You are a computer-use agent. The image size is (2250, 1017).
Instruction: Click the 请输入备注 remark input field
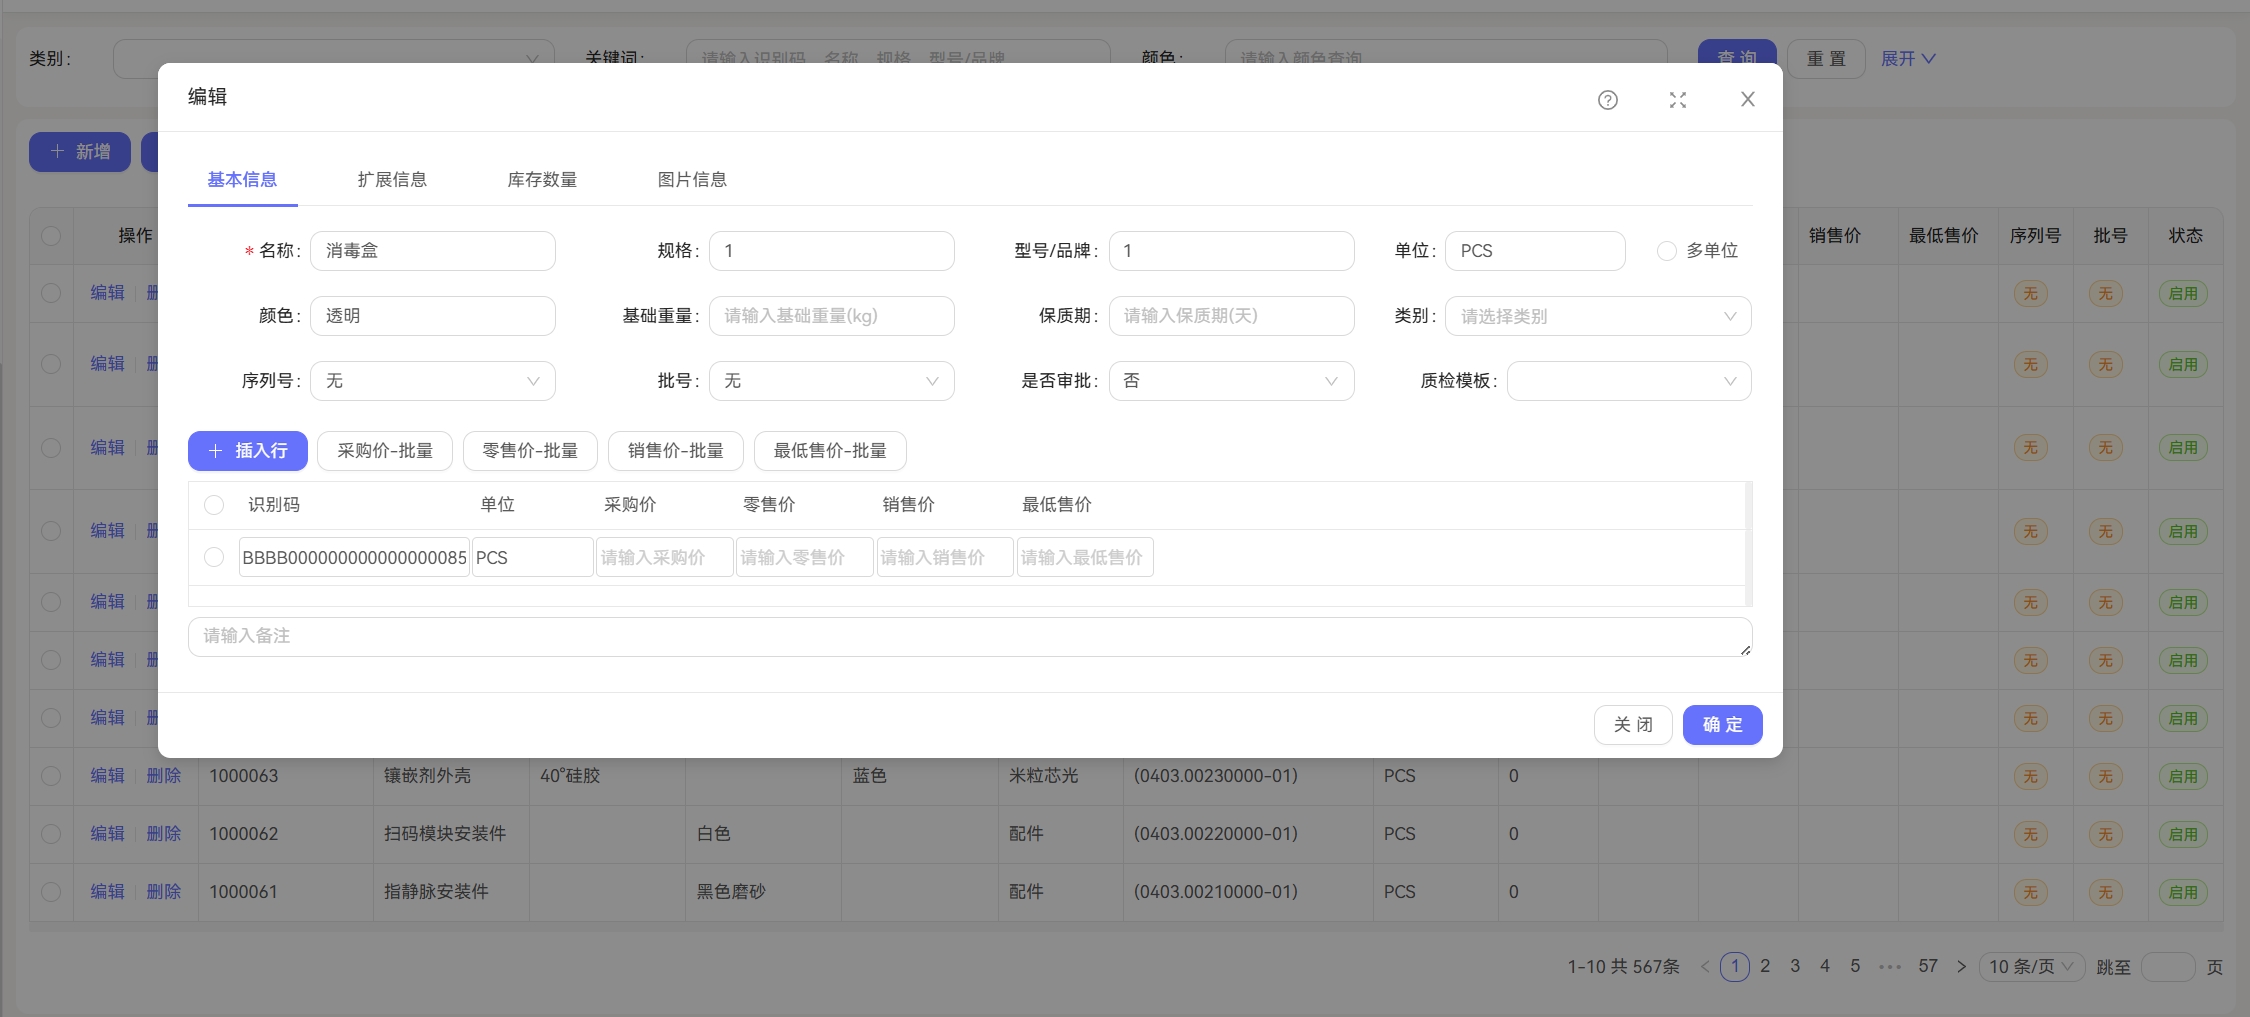[x=700, y=636]
